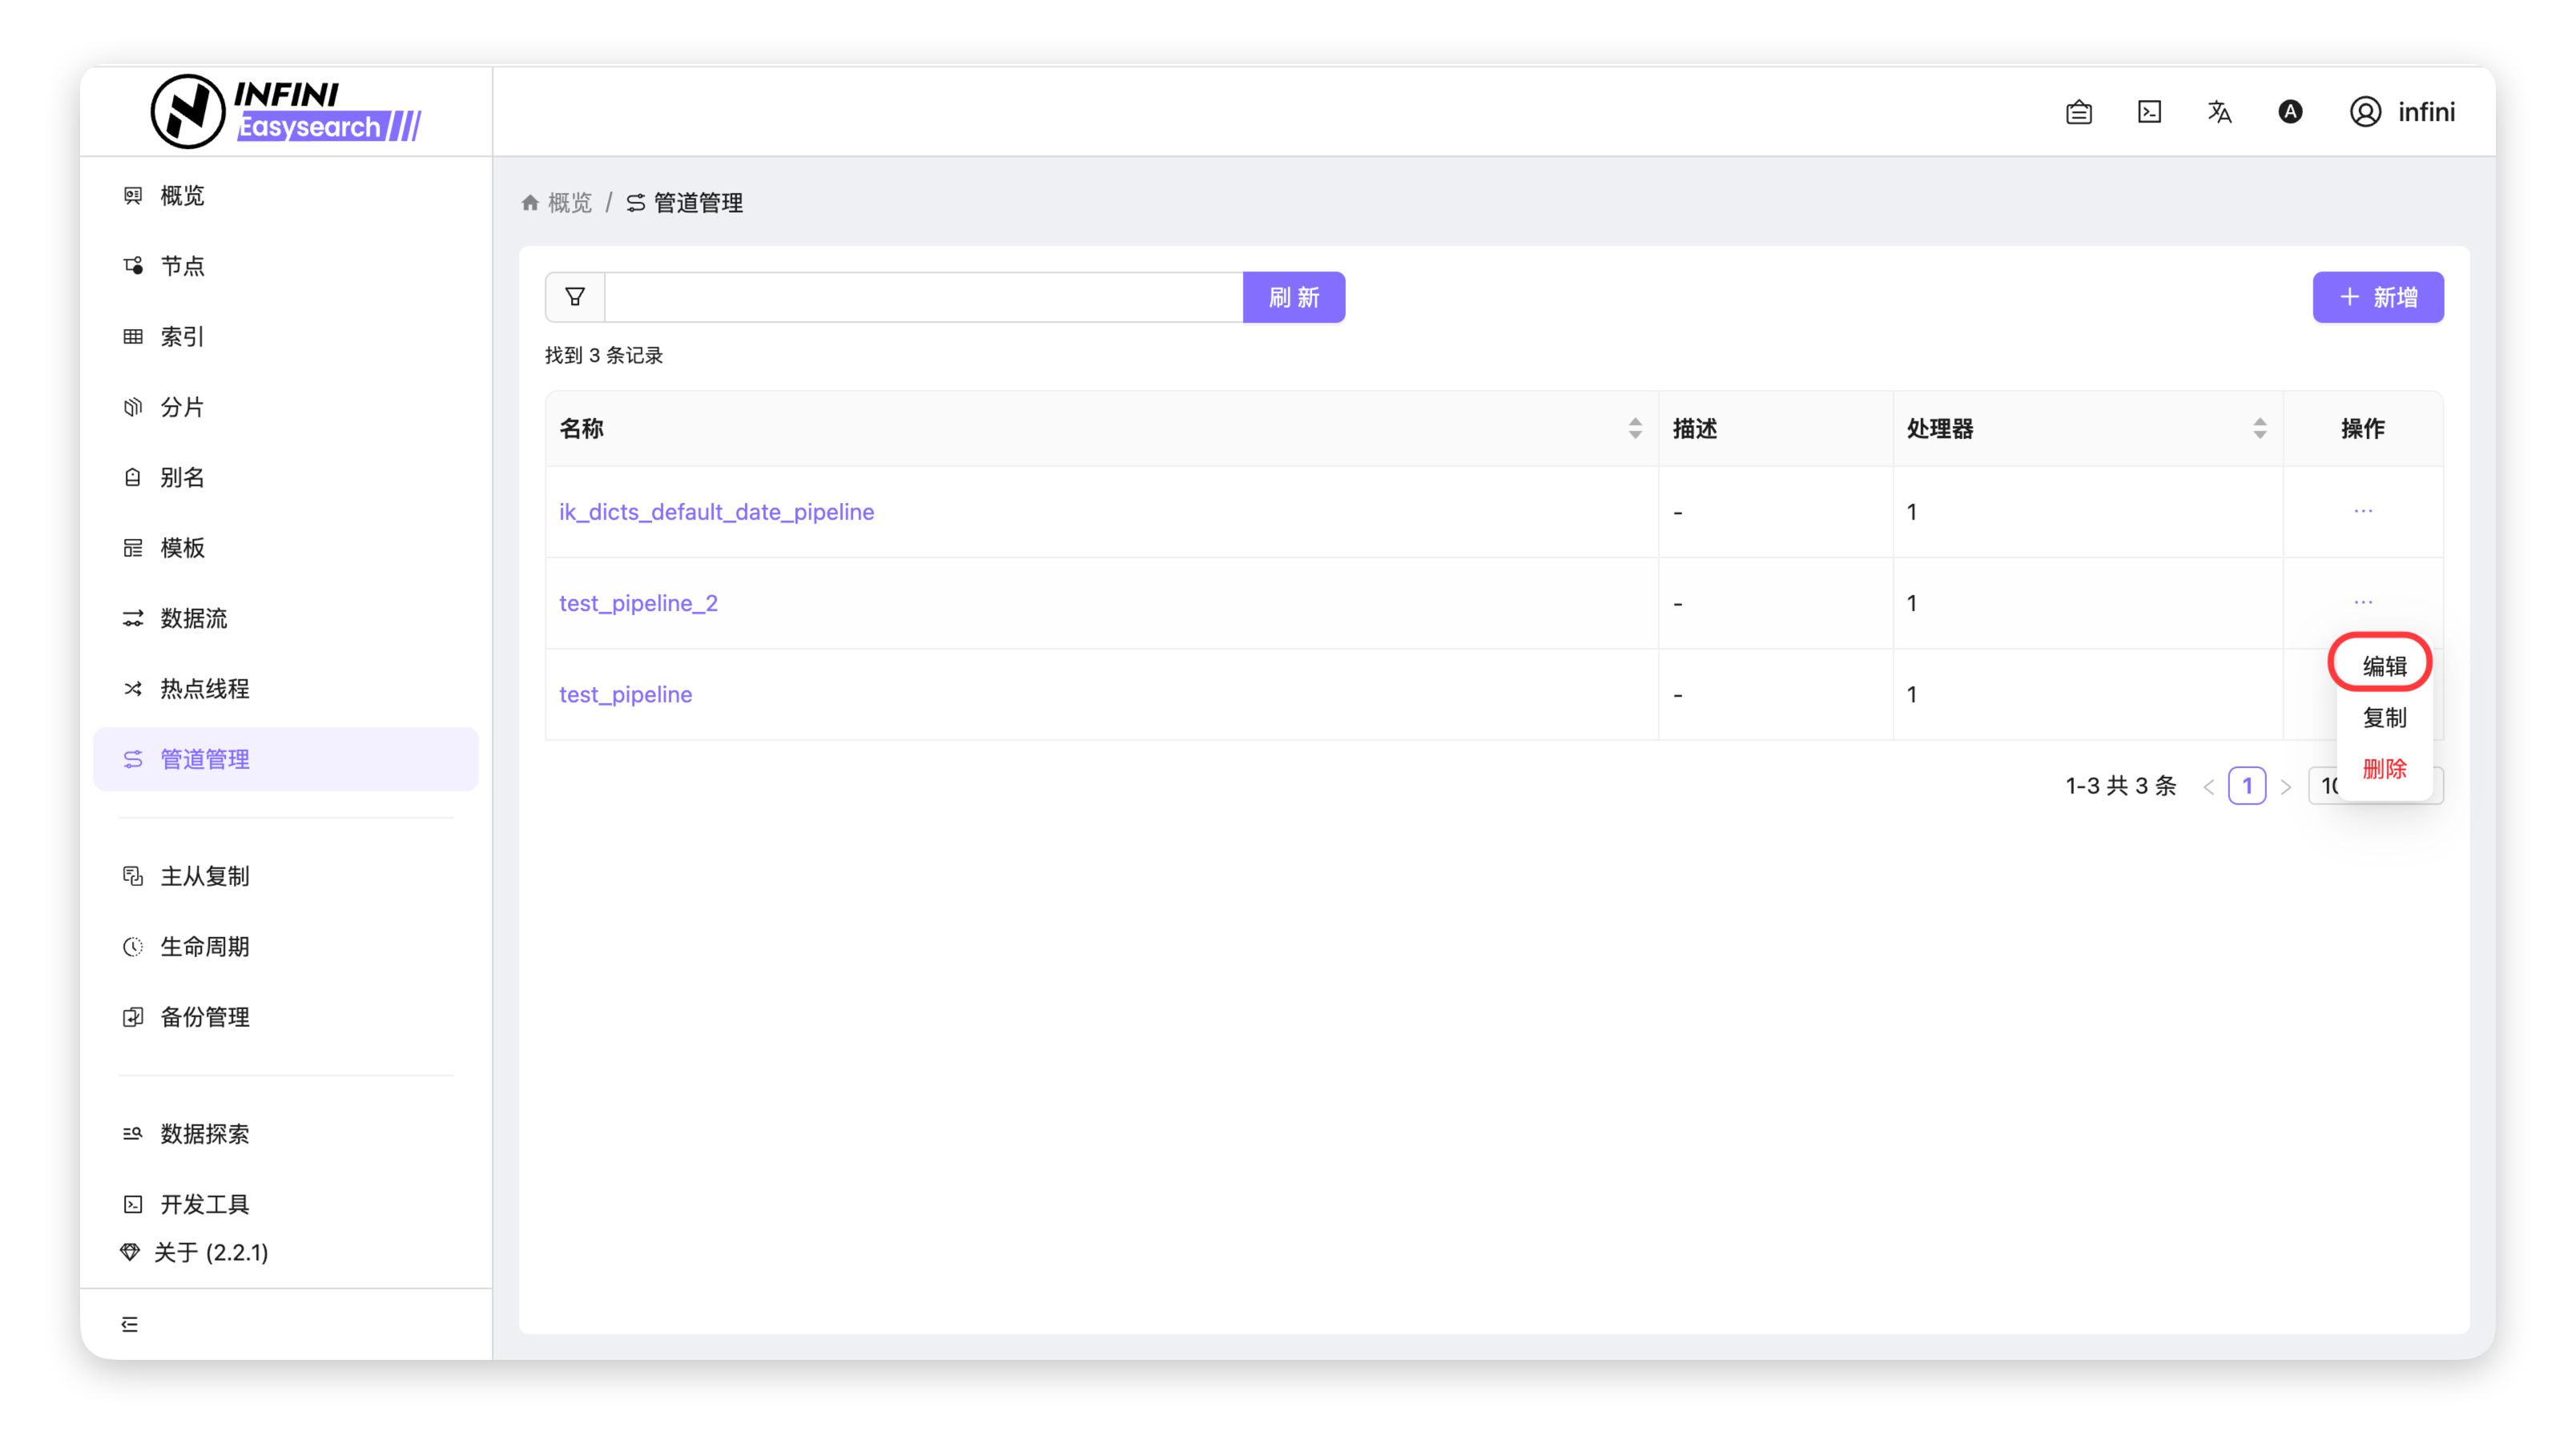Click the clipboard icon in top bar

click(2079, 112)
